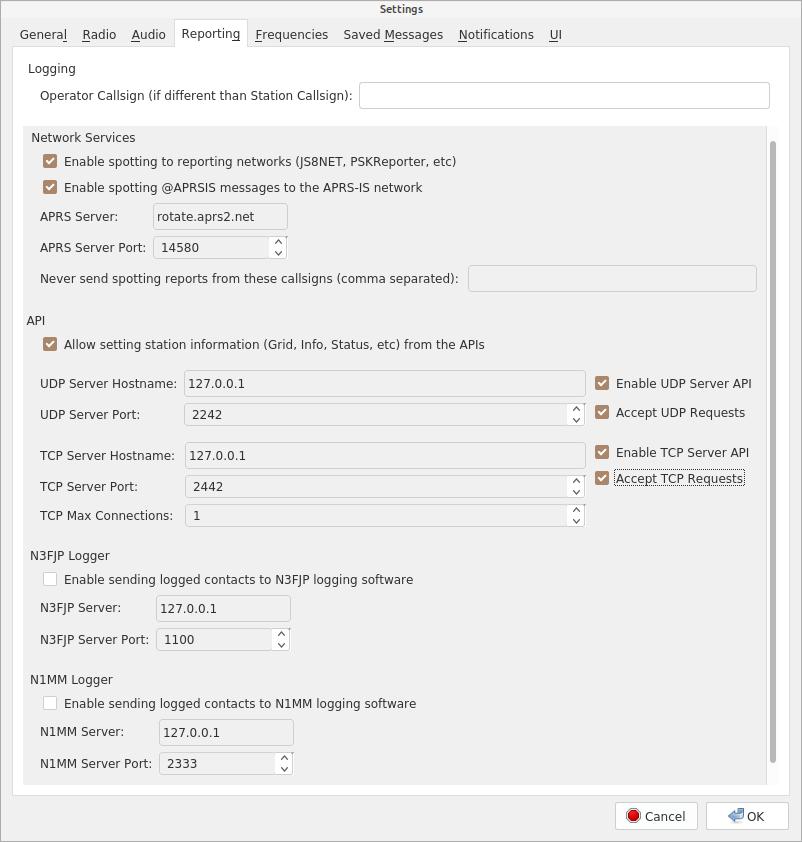Click the TCP Max Connections value field
This screenshot has height=842, width=802.
(x=376, y=516)
